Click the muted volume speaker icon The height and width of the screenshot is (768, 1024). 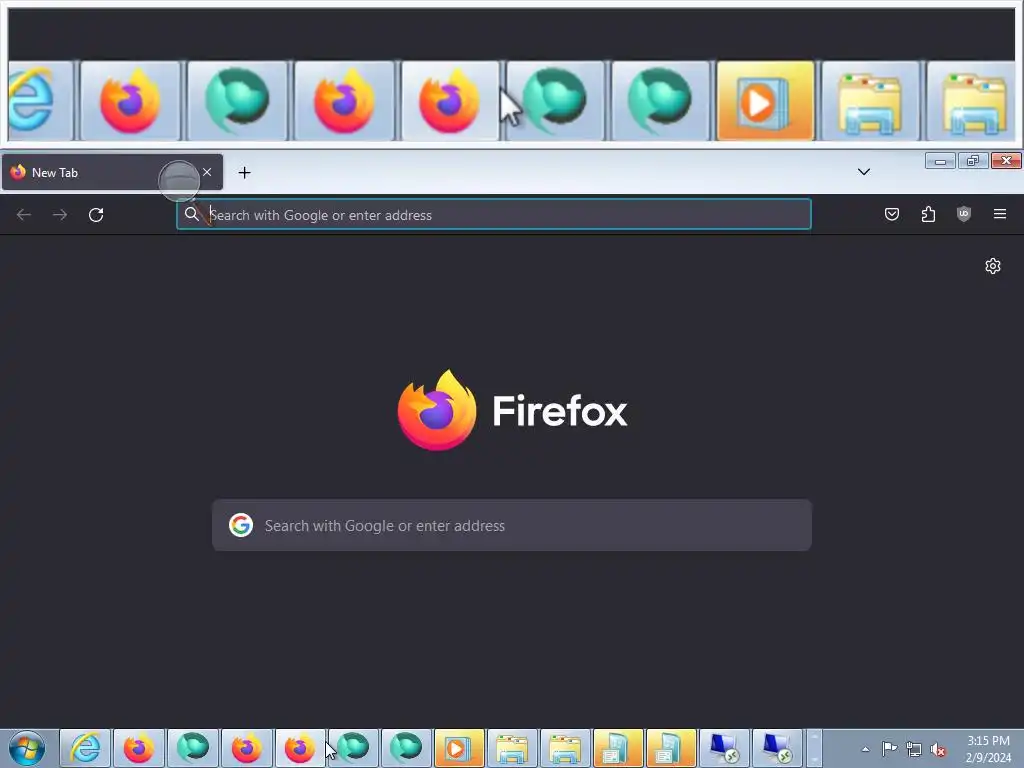[938, 750]
